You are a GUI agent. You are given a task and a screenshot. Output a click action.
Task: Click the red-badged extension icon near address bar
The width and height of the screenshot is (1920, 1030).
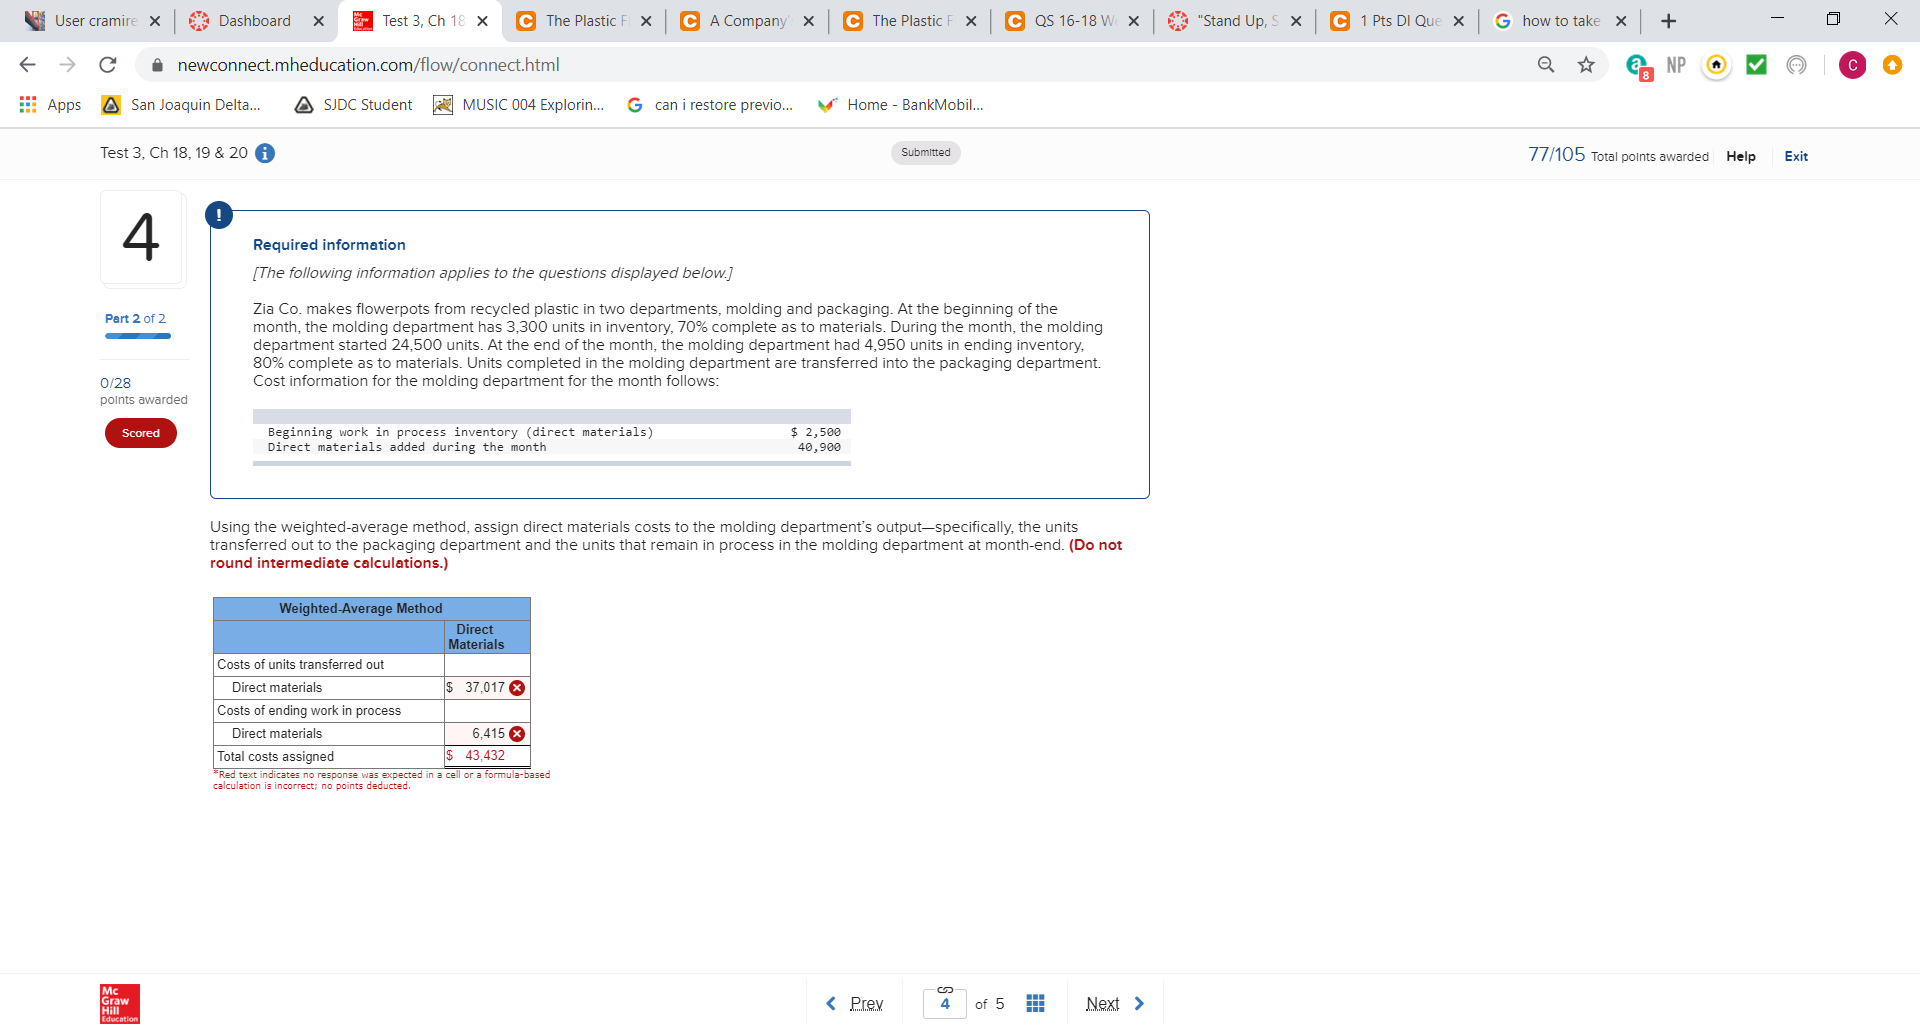[1637, 66]
